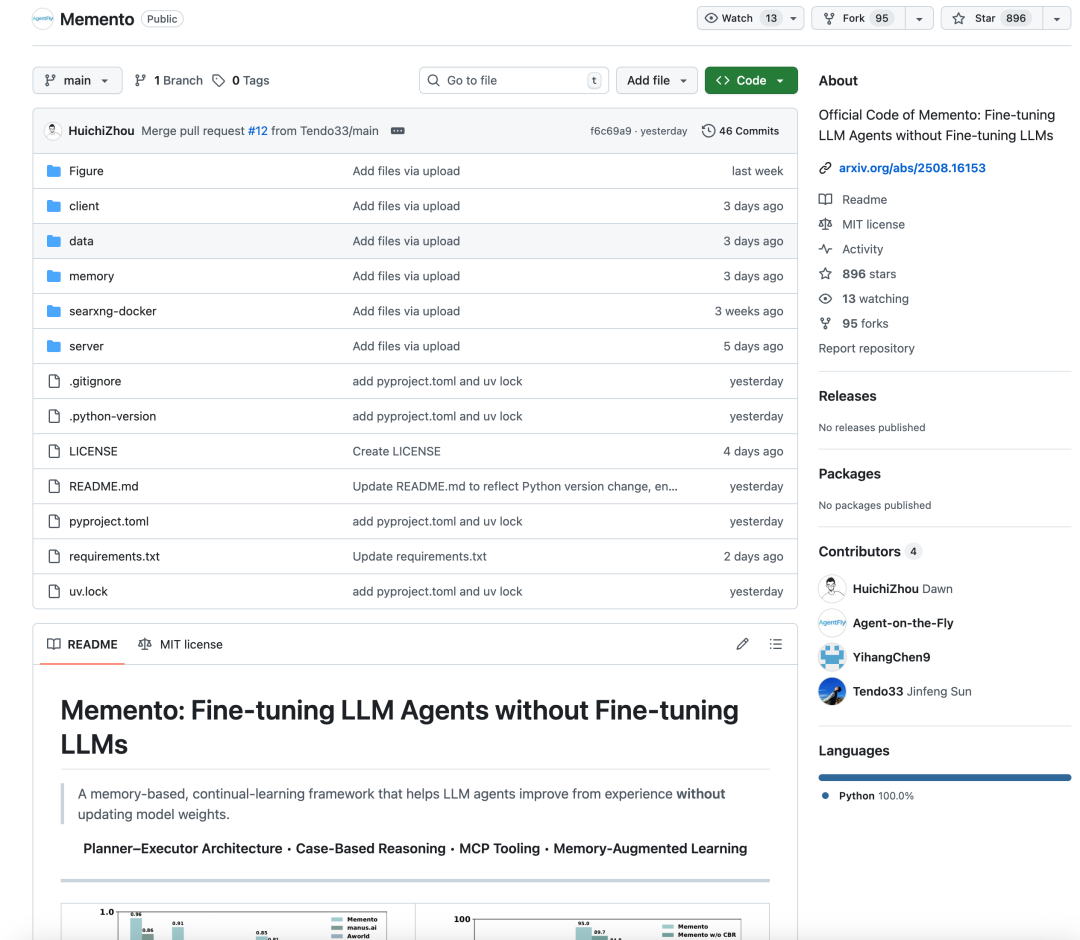This screenshot has height=940, width=1080.
Task: Open the memory folder
Action: pyautogui.click(x=92, y=276)
